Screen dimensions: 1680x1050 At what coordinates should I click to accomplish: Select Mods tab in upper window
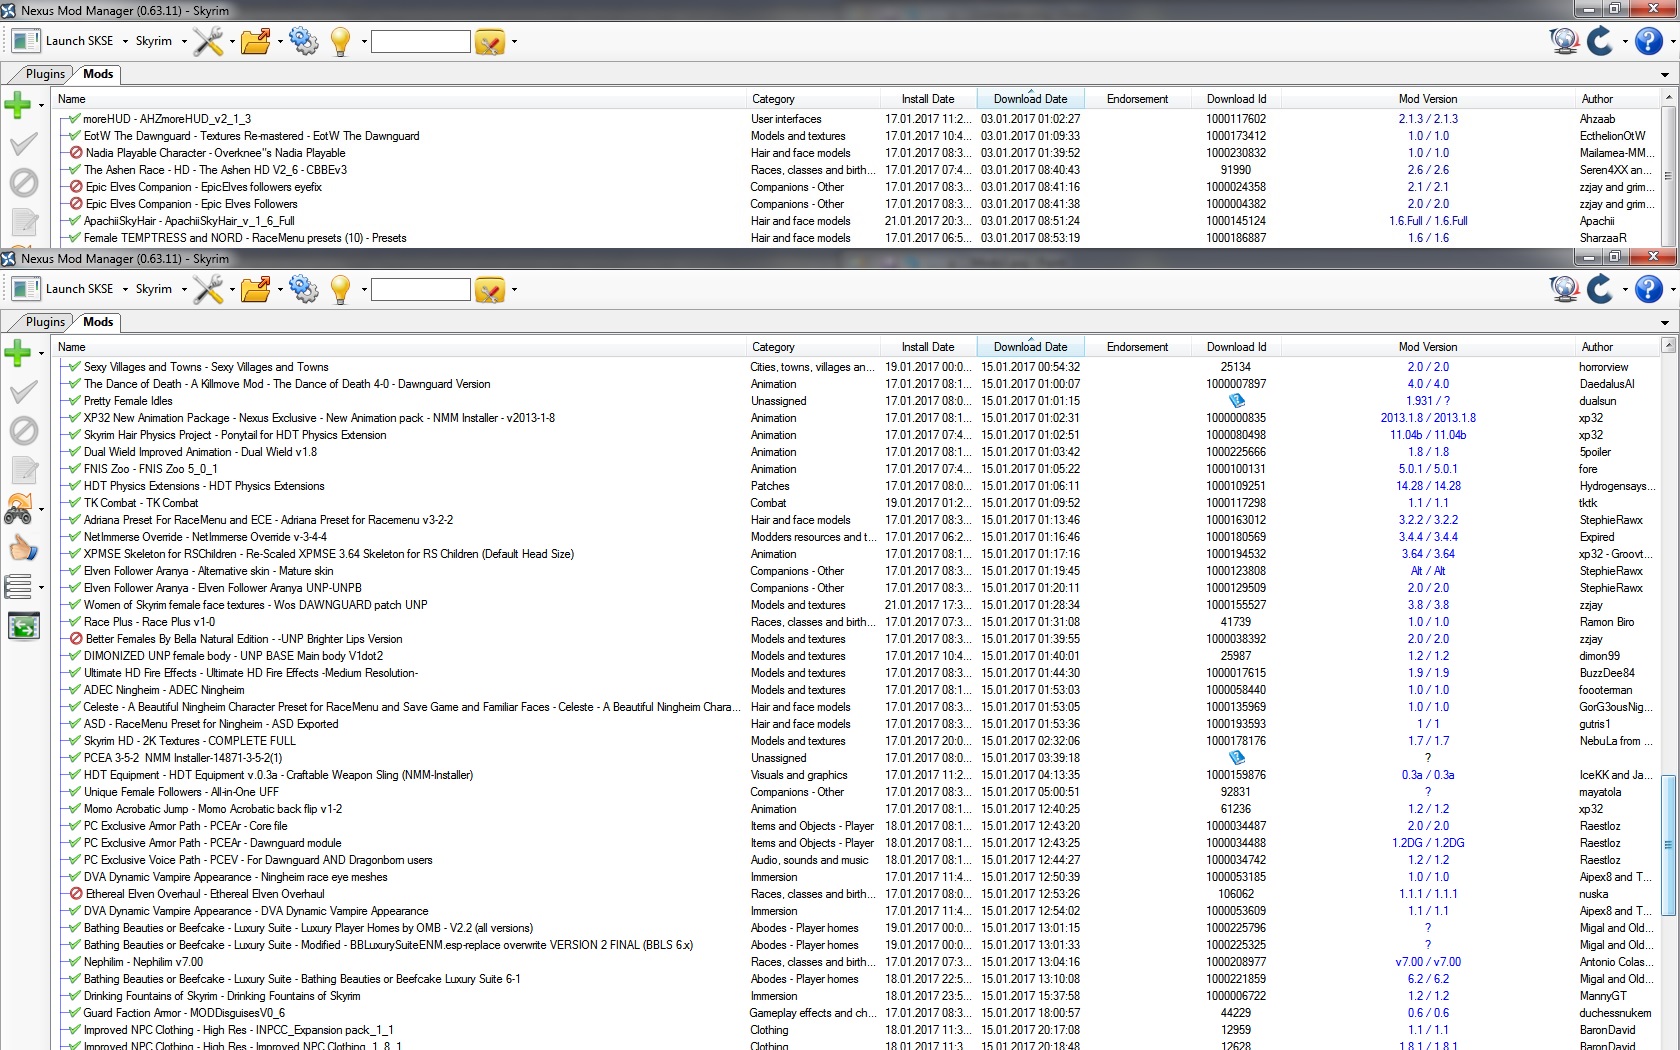[98, 74]
